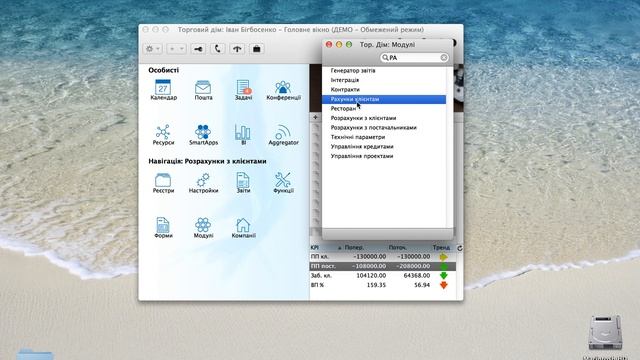Open the Пошта mail icon
Viewport: 640px width, 360px height.
[x=203, y=90]
